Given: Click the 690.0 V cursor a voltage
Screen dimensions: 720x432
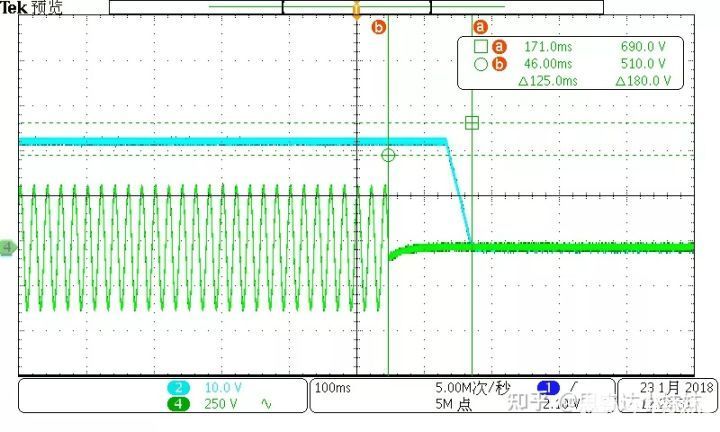Looking at the screenshot, I should (x=643, y=46).
